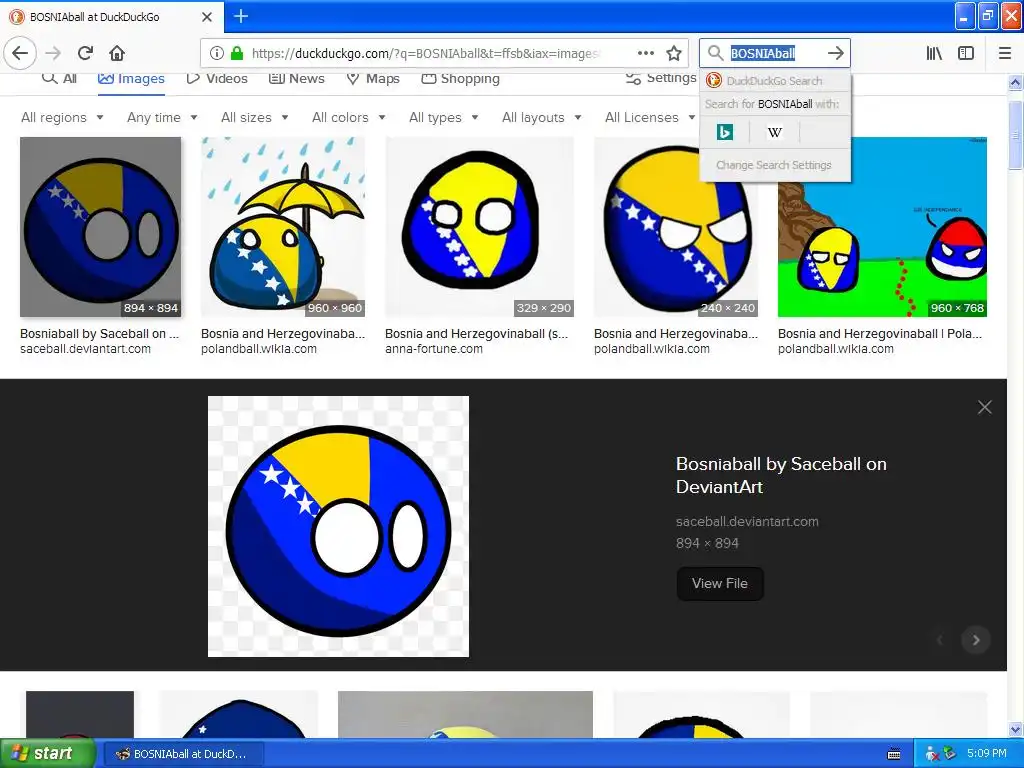Viewport: 1024px width, 768px height.
Task: Open the 894 × 894 Bosniaball thumbnail
Action: (101, 227)
